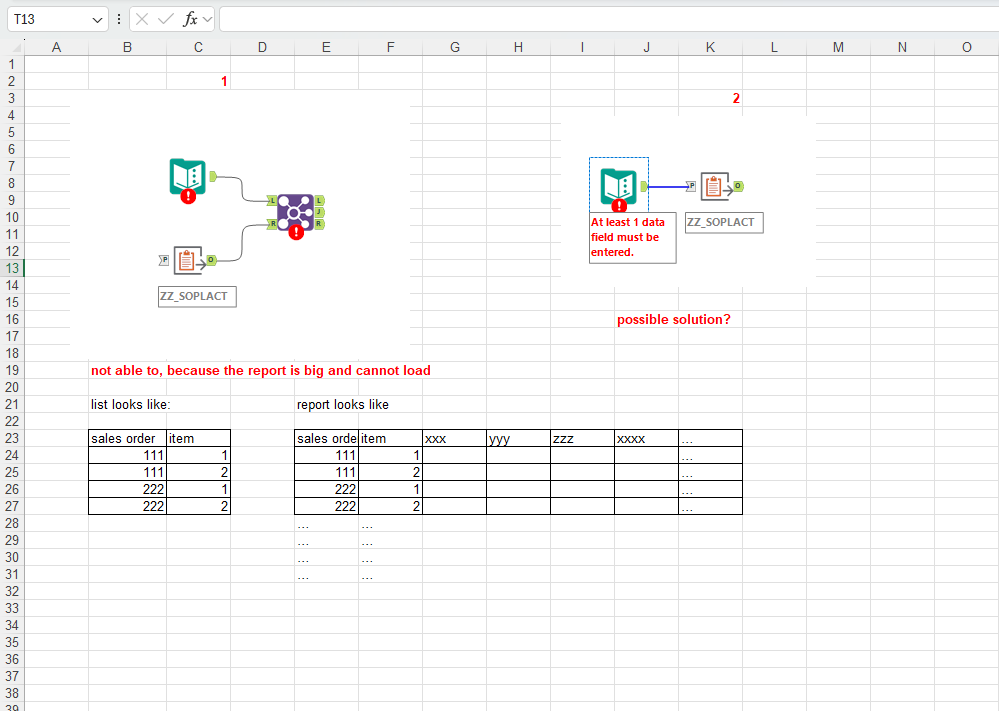
Task: Click the 'item' header in the list table
Action: (198, 438)
